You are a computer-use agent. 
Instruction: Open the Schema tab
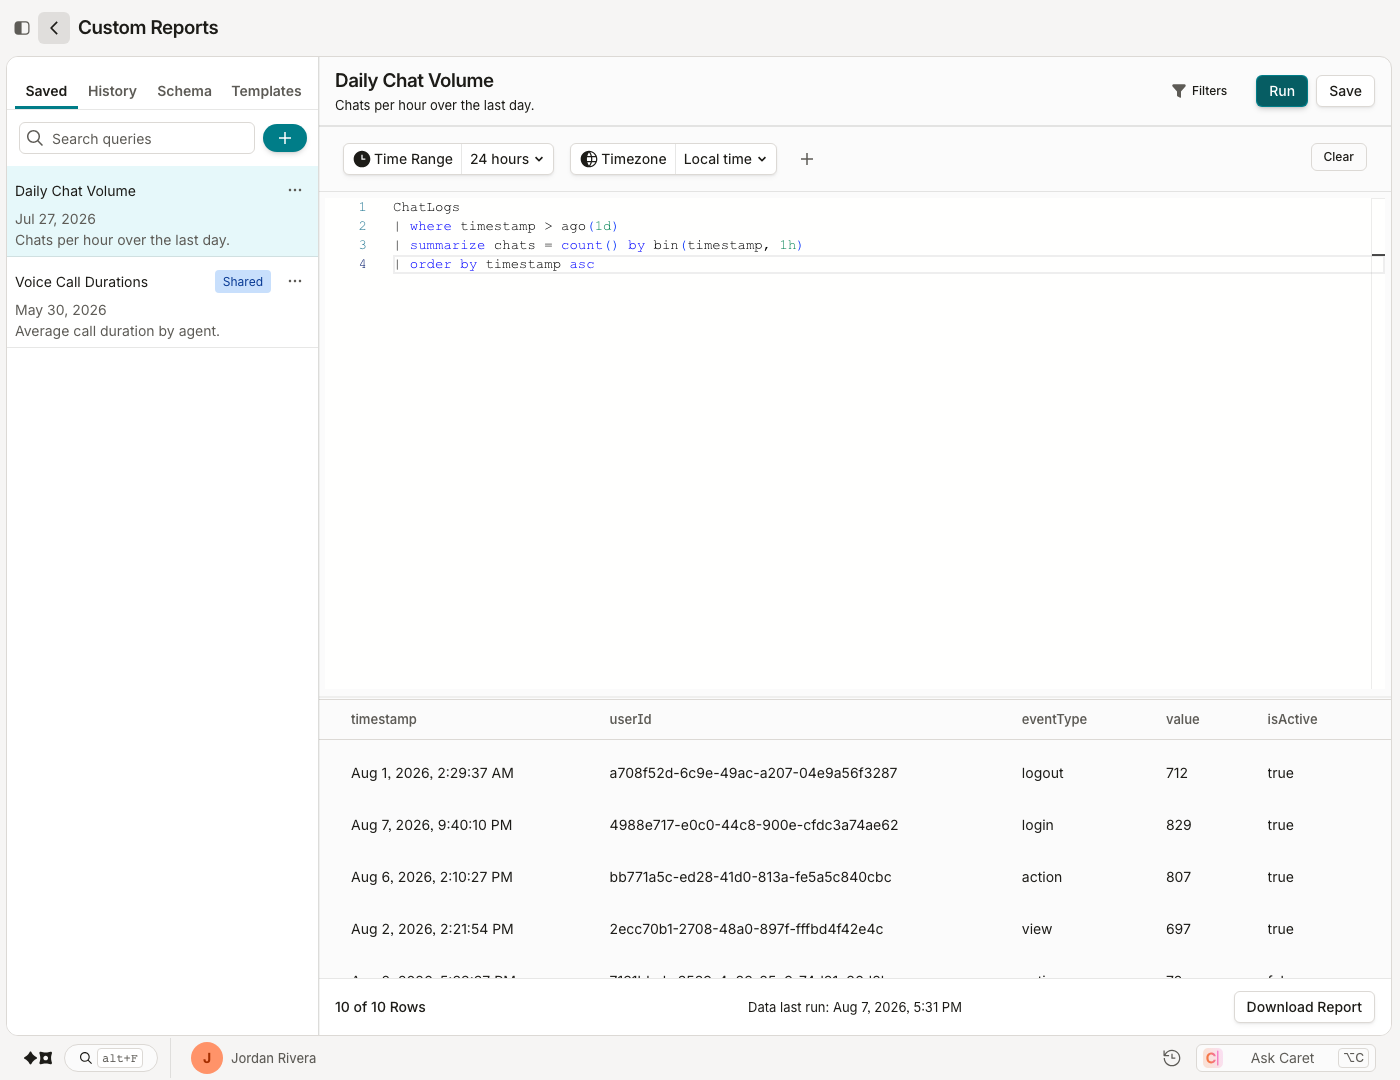184,91
